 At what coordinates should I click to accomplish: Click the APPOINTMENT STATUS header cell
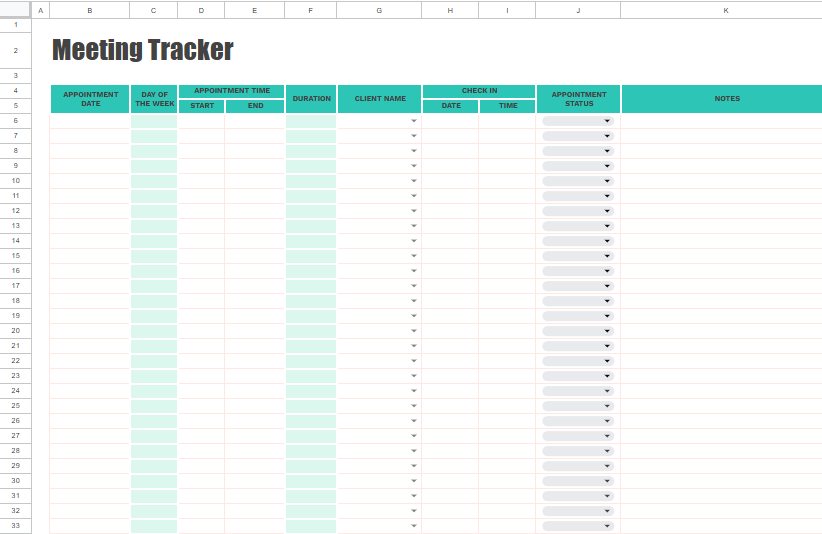click(x=579, y=99)
